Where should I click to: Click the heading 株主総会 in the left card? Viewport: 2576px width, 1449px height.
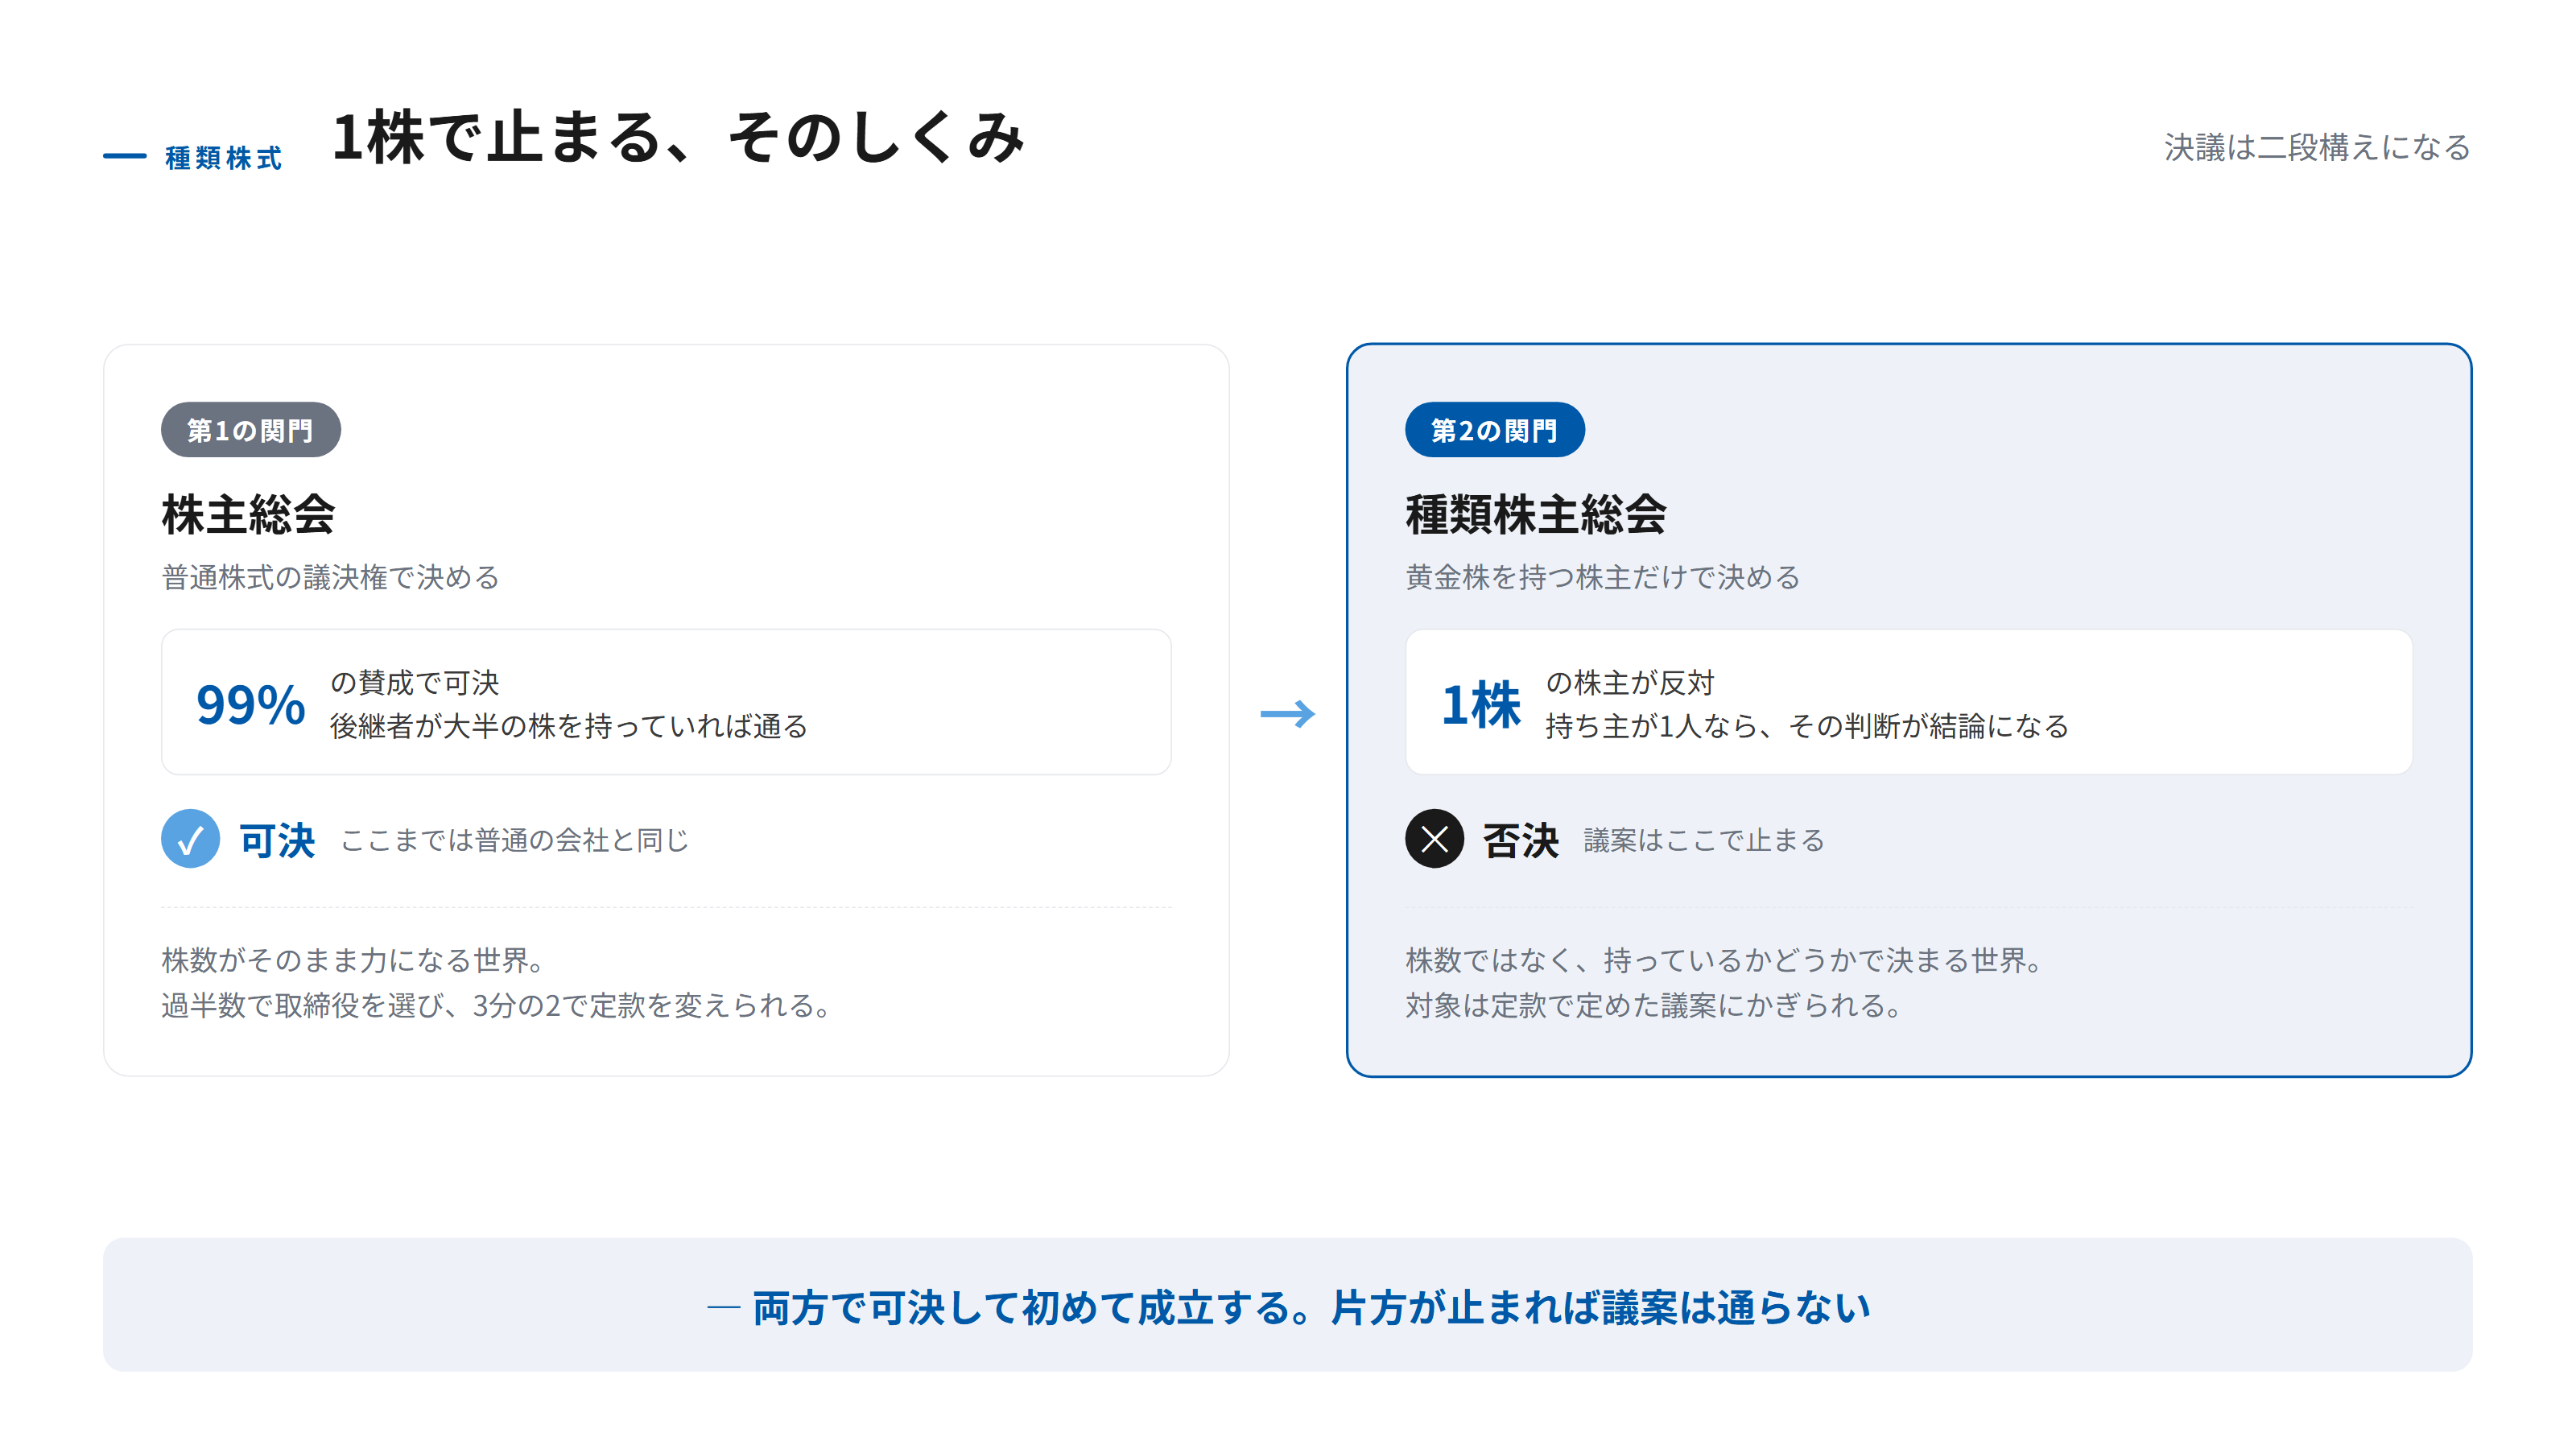click(248, 515)
